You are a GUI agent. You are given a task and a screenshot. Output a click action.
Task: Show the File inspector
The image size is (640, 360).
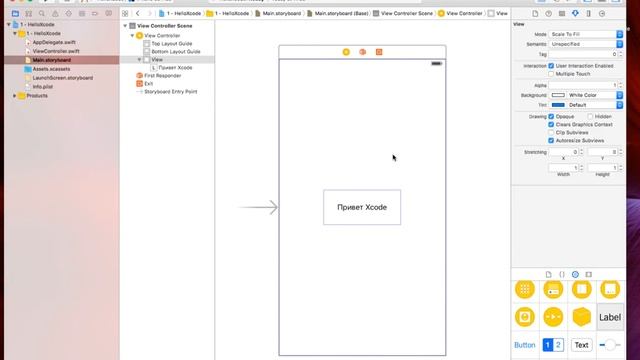(x=535, y=13)
